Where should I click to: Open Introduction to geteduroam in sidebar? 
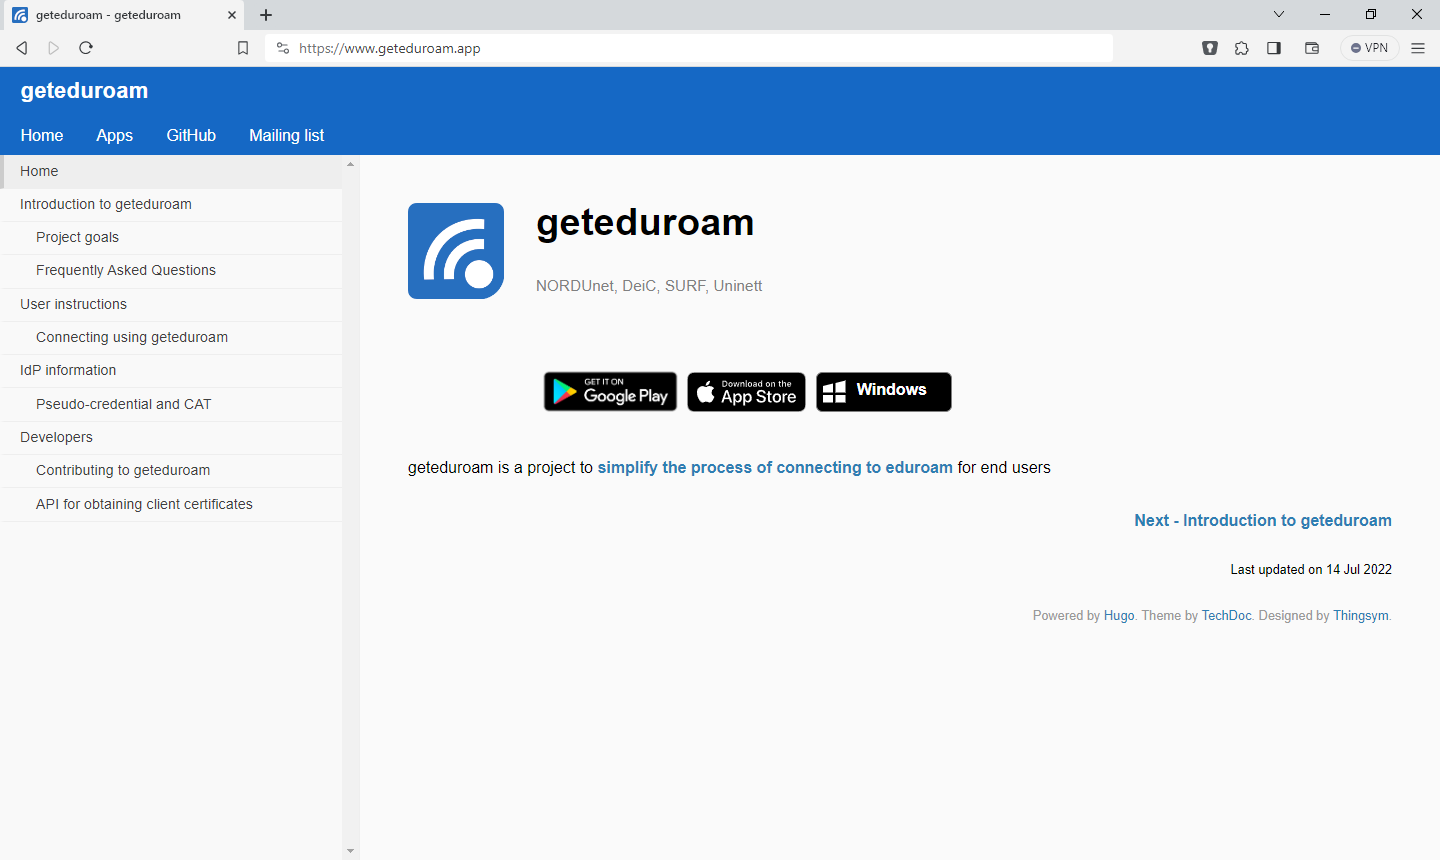tap(171, 205)
